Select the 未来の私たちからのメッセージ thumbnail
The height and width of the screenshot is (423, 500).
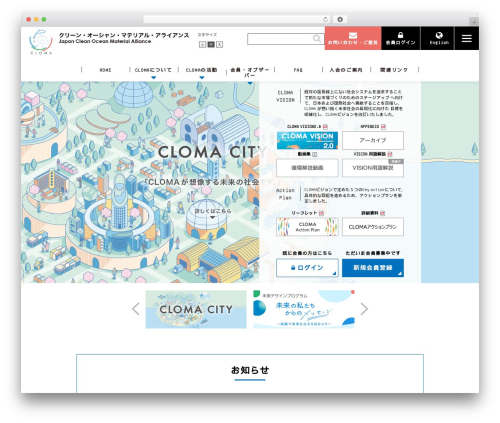(304, 309)
